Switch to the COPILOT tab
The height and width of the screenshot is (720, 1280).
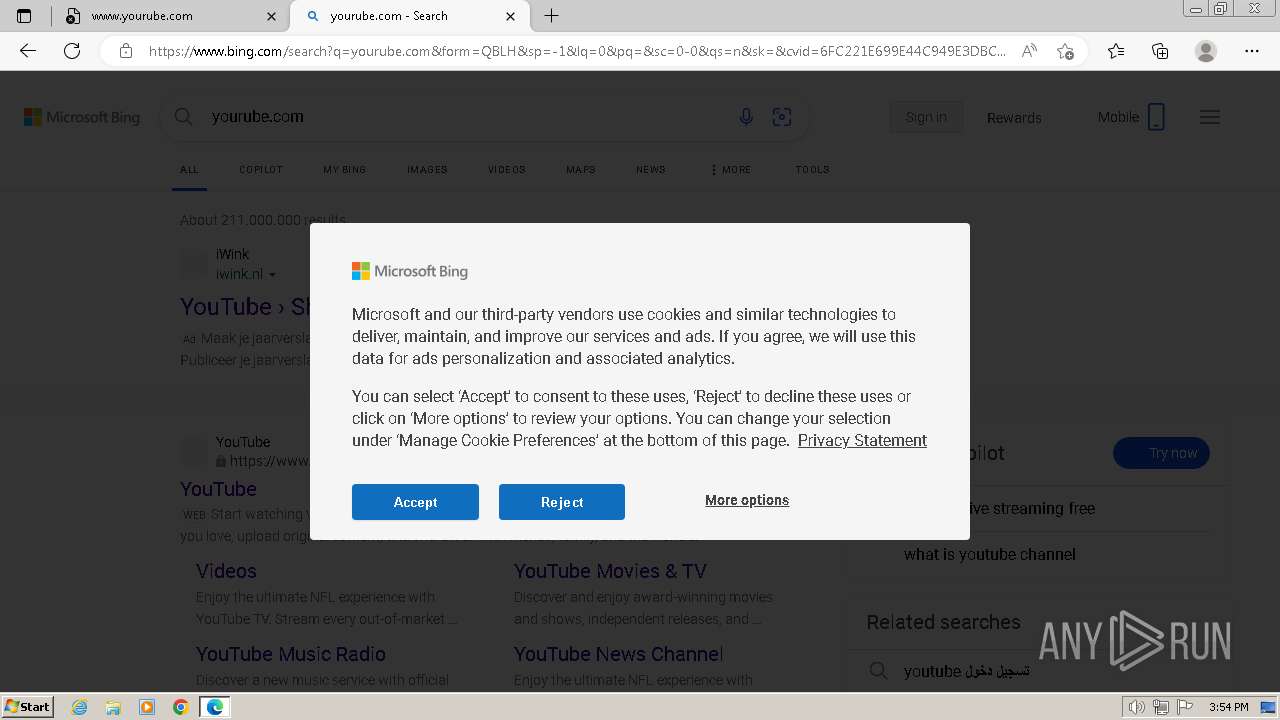261,169
